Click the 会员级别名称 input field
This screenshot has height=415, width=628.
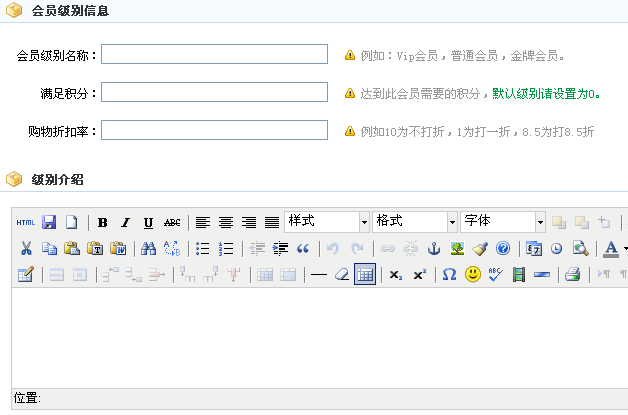pos(214,54)
